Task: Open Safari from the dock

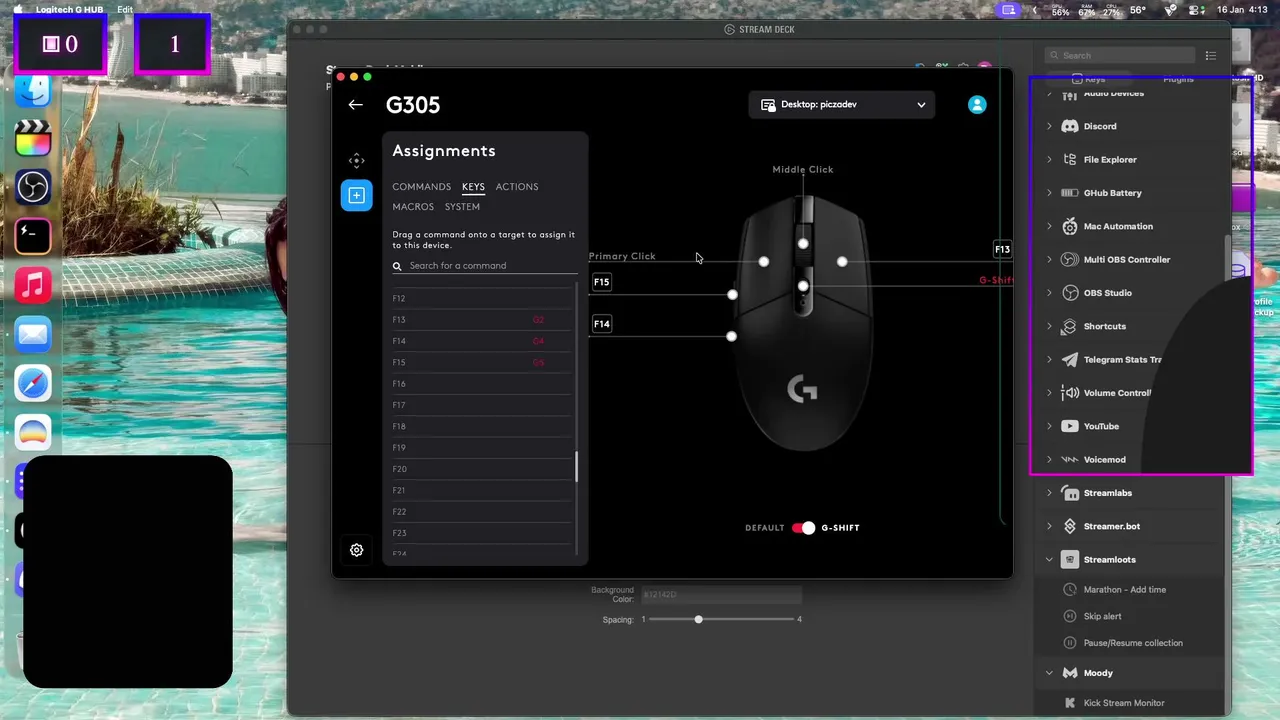Action: click(x=33, y=384)
